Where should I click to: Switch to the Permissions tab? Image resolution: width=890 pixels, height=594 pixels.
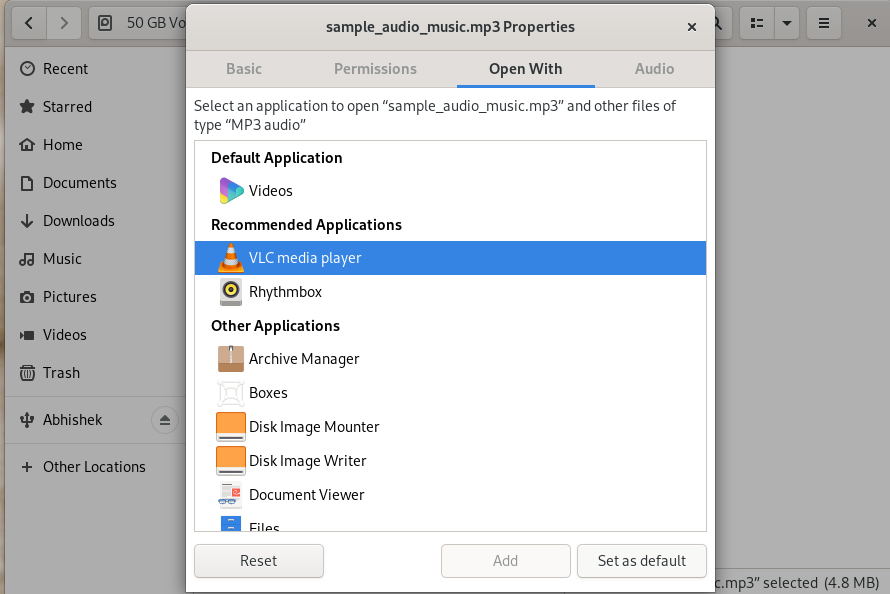(375, 69)
